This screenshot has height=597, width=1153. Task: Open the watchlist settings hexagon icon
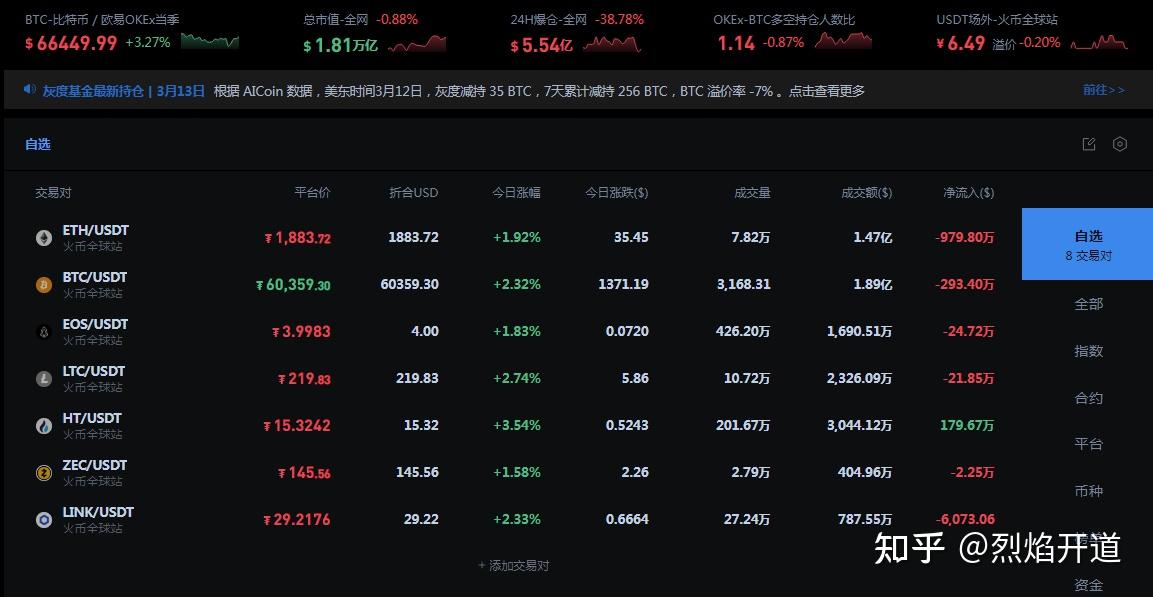(1120, 144)
